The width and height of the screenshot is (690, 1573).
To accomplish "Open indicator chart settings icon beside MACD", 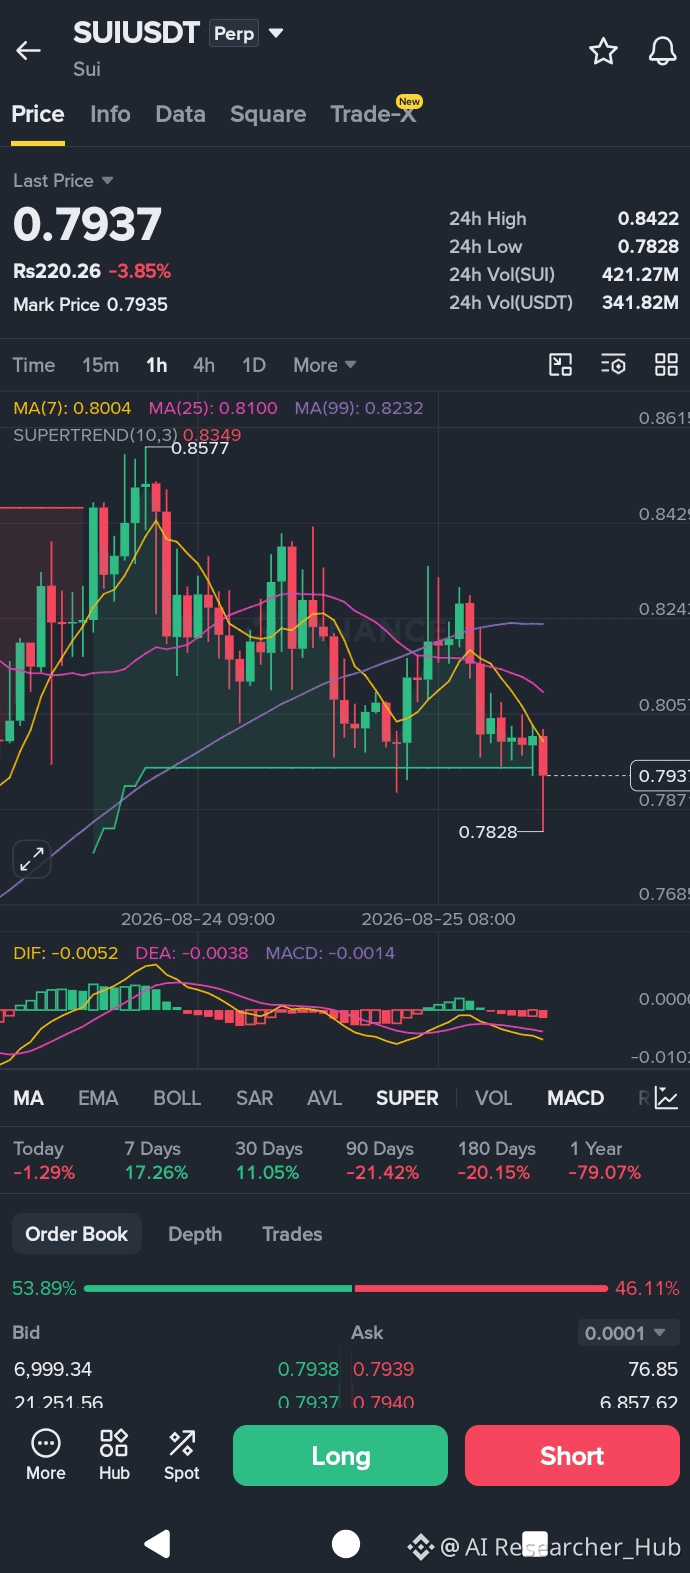I will pos(666,1098).
